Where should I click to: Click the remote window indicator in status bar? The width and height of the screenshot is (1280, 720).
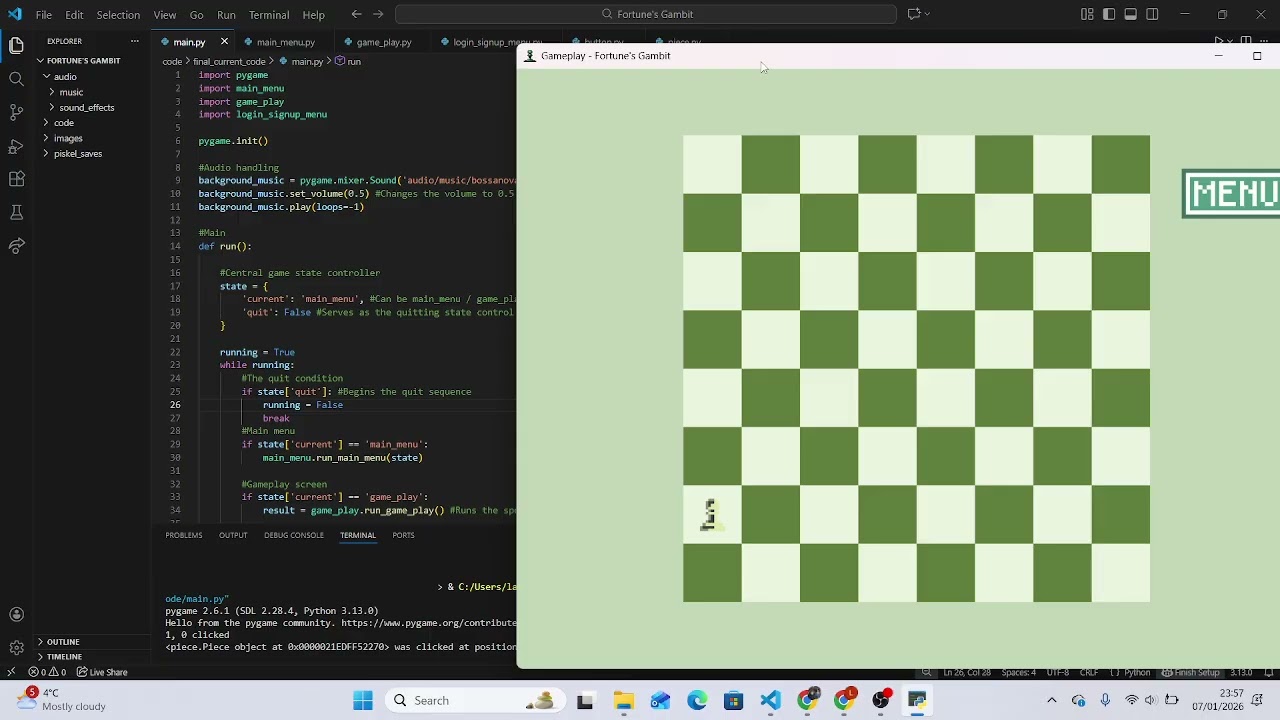point(11,672)
